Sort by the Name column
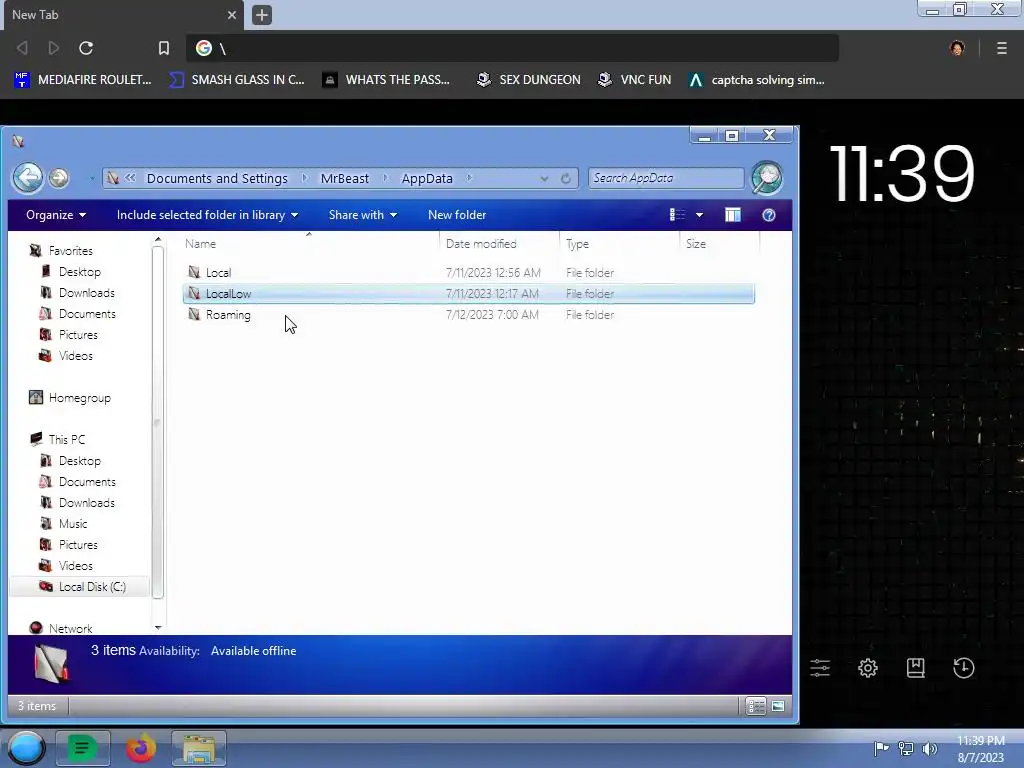 pyautogui.click(x=308, y=244)
